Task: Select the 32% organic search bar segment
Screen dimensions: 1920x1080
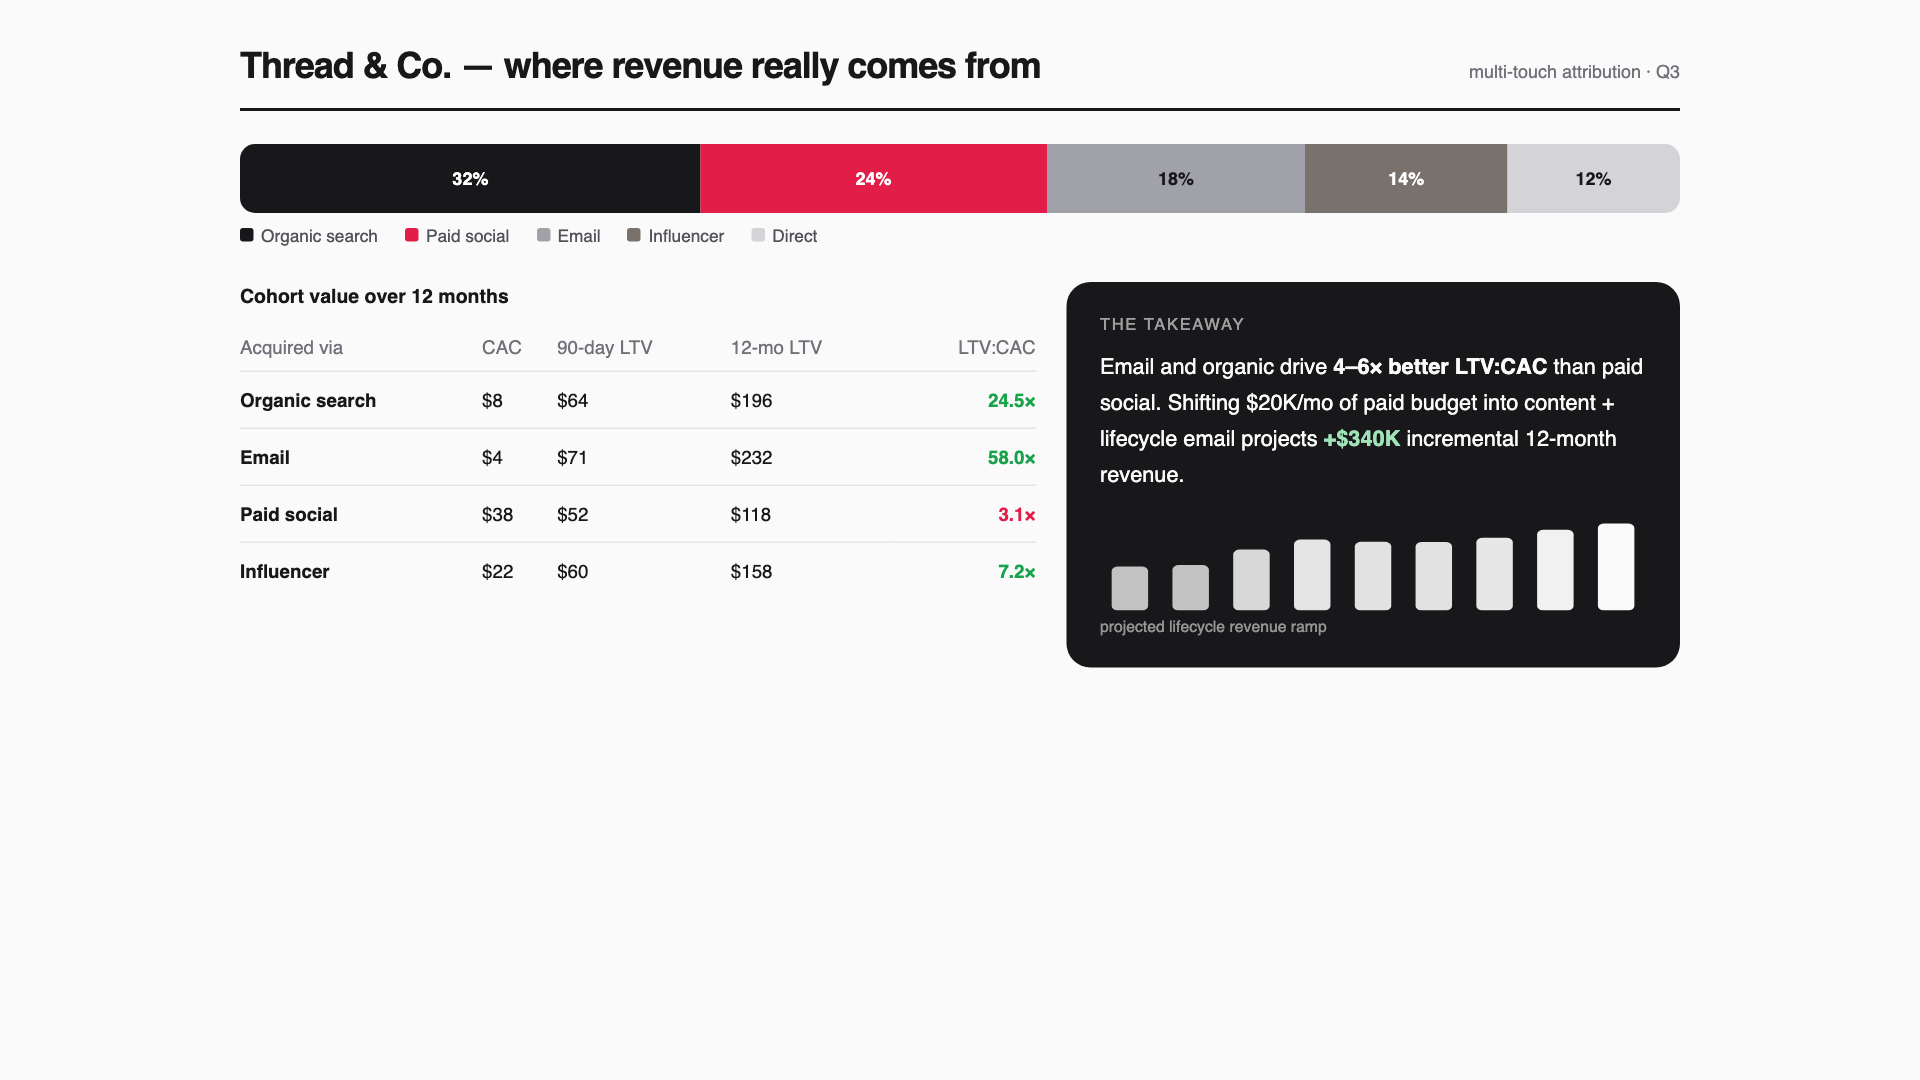Action: point(470,178)
